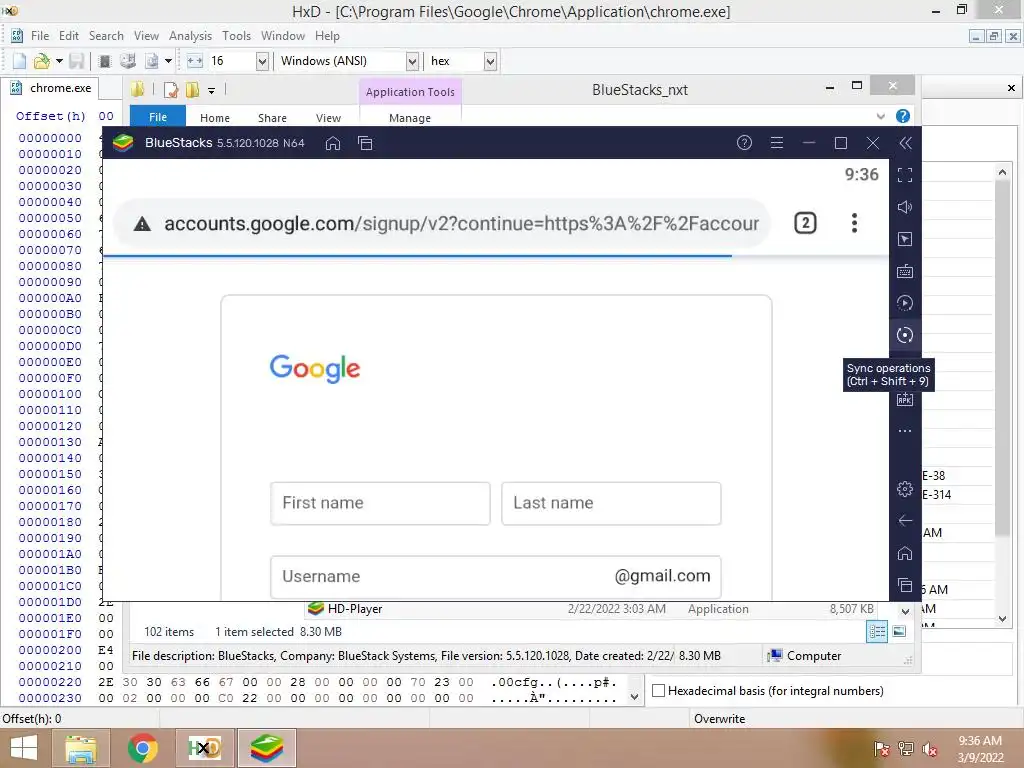Click the Application Tools tab header
Image resolution: width=1024 pixels, height=768 pixels.
tap(410, 92)
